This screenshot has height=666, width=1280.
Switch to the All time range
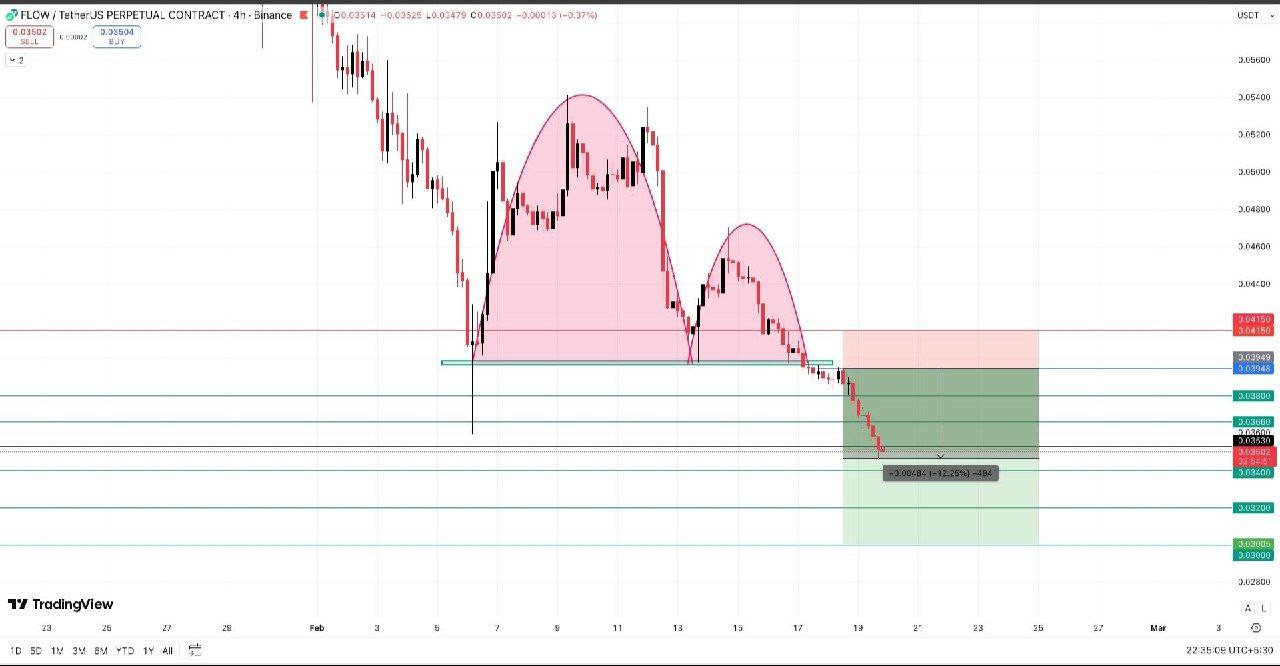click(x=167, y=650)
